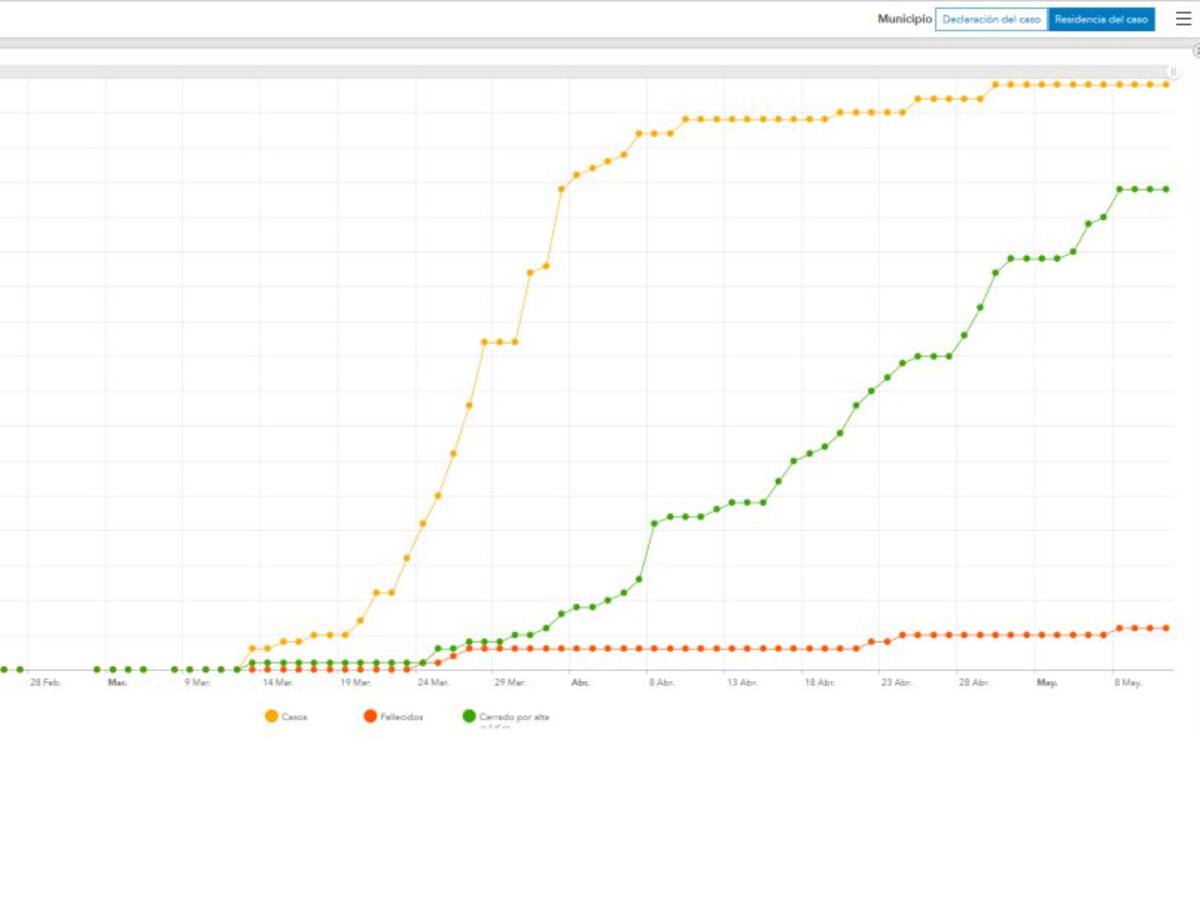Screen dimensions: 1200x900
Task: Click the 23 Abr. axis label
Action: (896, 683)
